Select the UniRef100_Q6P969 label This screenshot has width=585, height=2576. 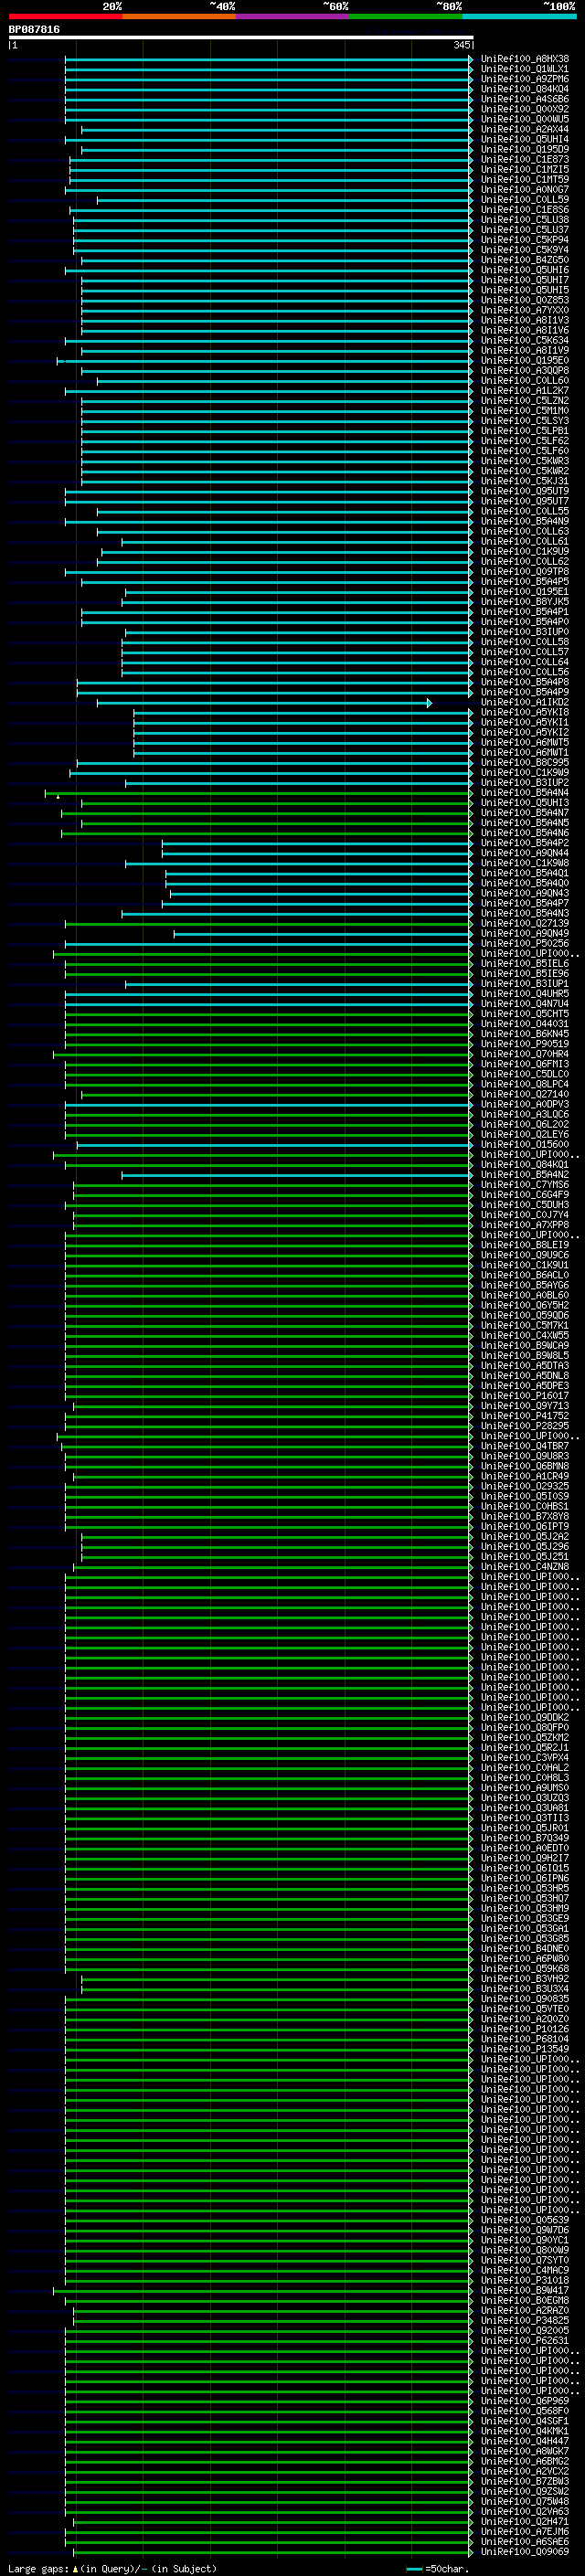pyautogui.click(x=524, y=2400)
